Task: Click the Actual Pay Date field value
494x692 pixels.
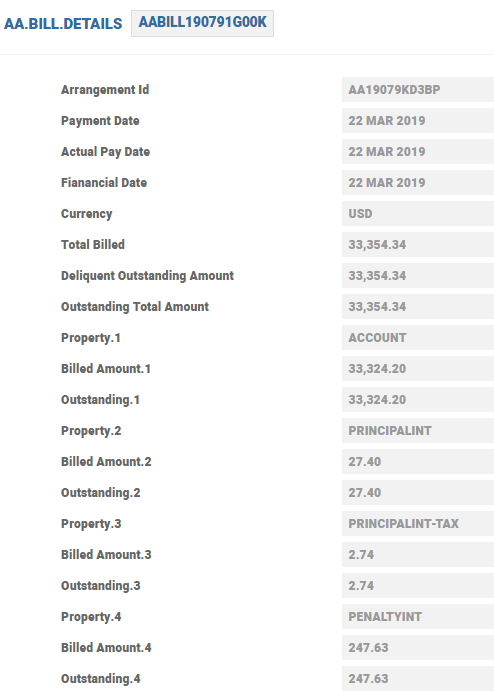Action: [418, 151]
